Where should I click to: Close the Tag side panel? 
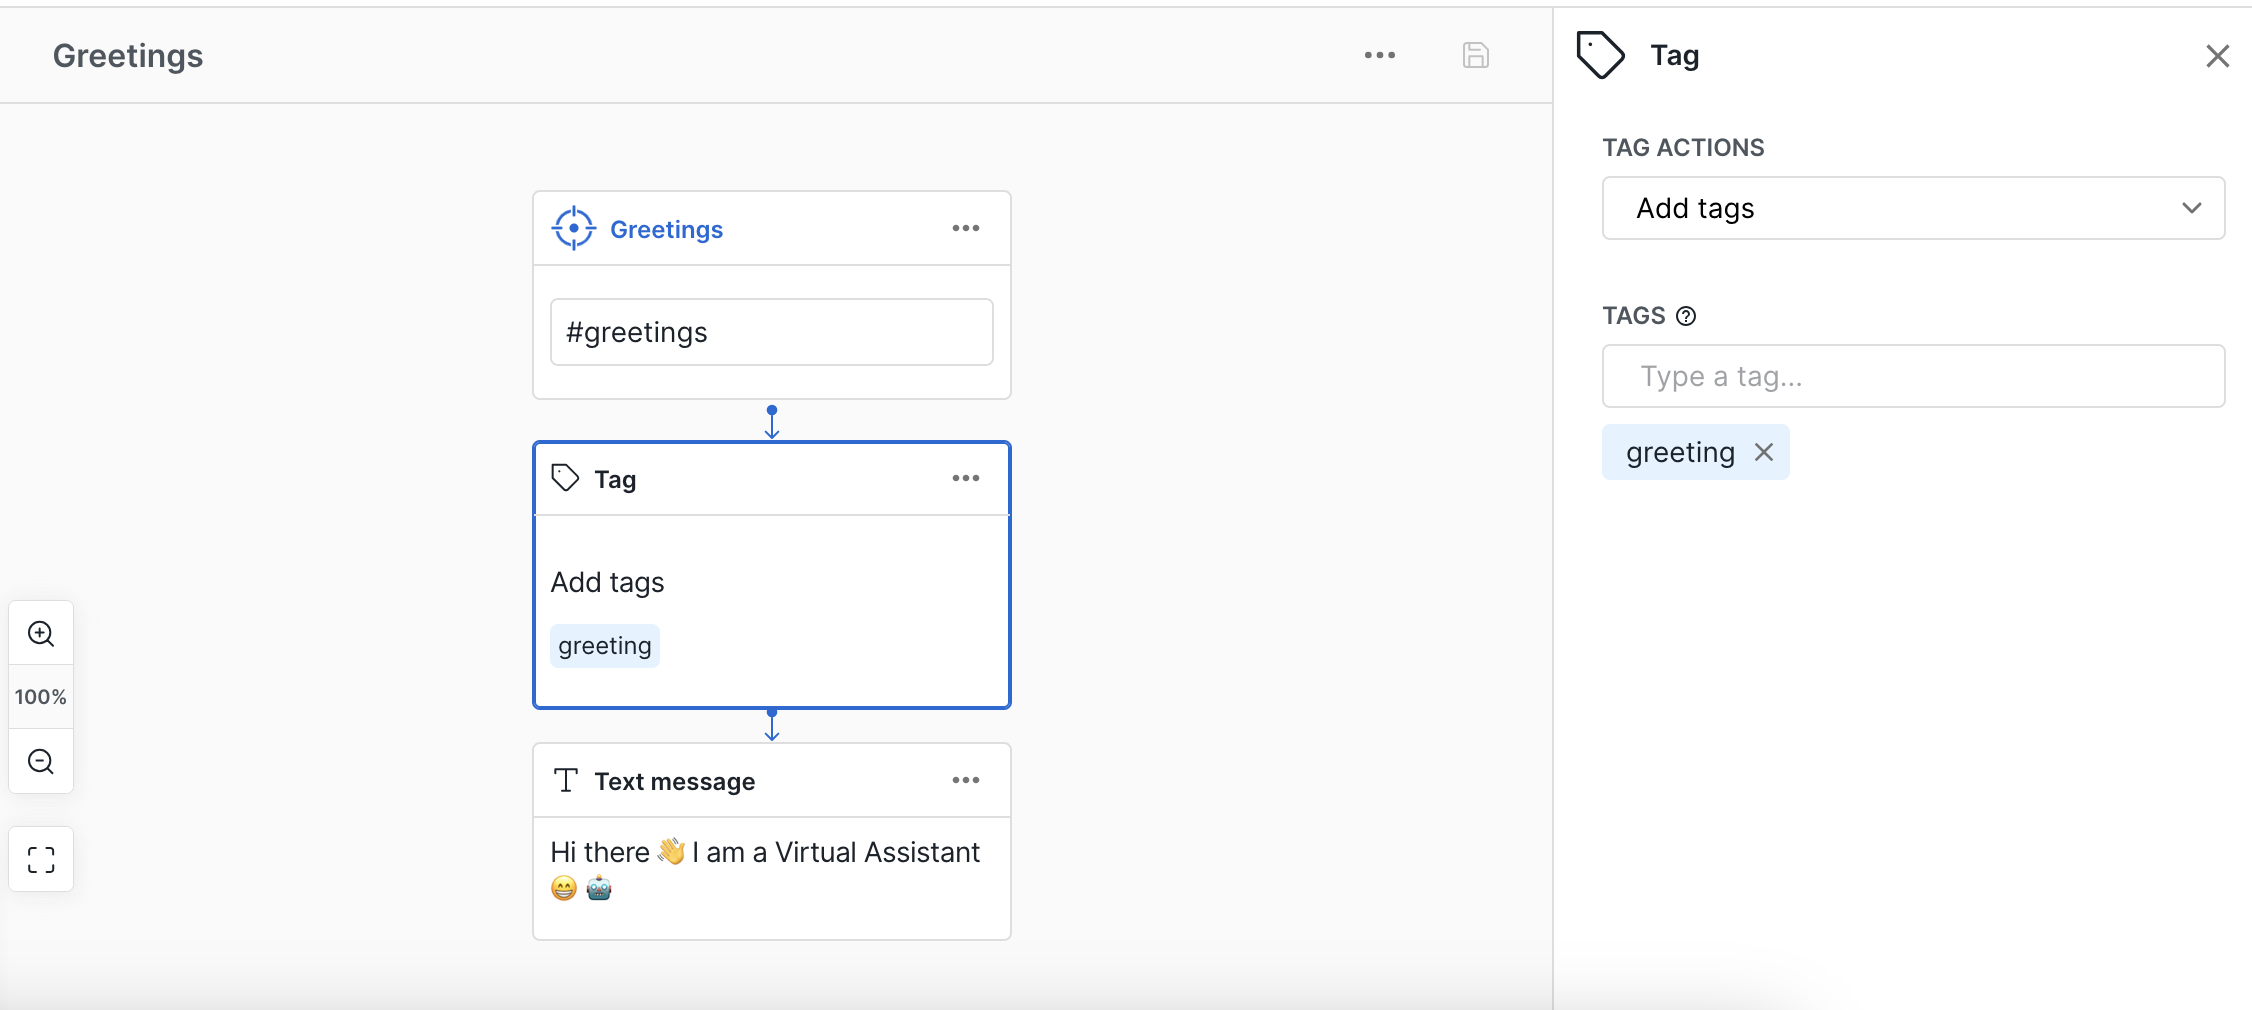[x=2217, y=56]
